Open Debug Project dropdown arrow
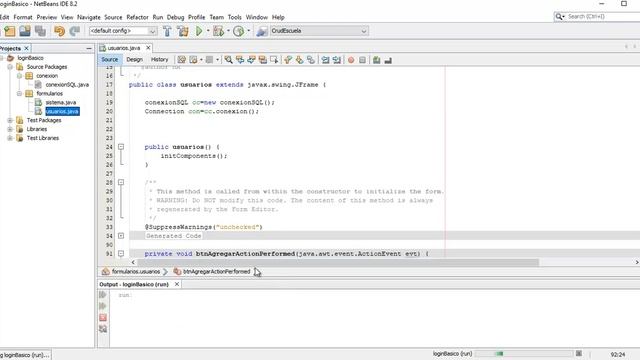The image size is (640, 360). click(x=228, y=31)
